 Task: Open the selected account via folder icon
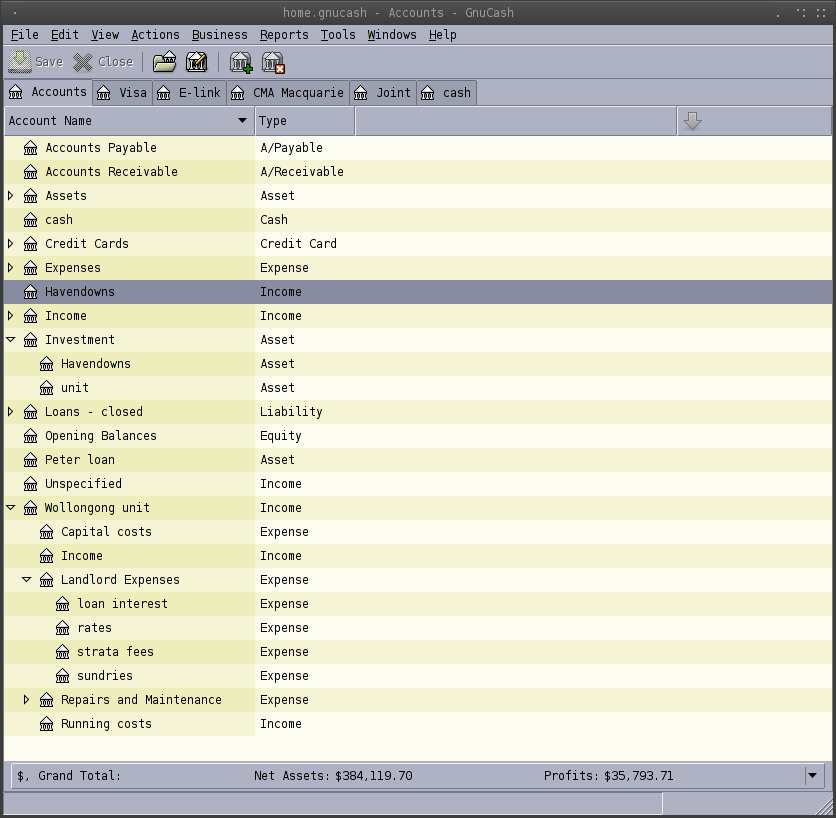click(165, 62)
